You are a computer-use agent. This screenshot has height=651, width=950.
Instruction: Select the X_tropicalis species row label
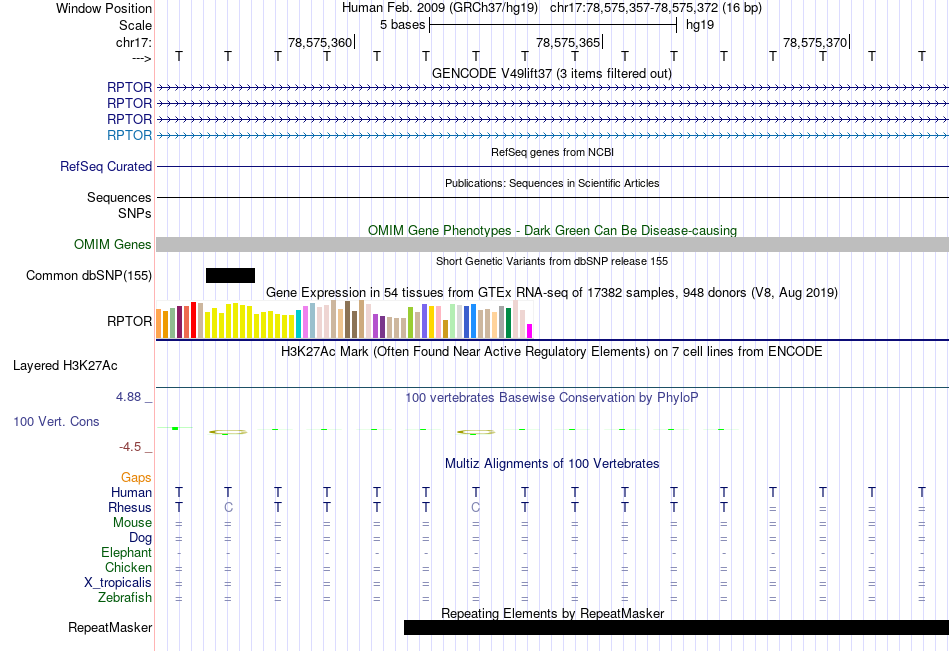118,583
